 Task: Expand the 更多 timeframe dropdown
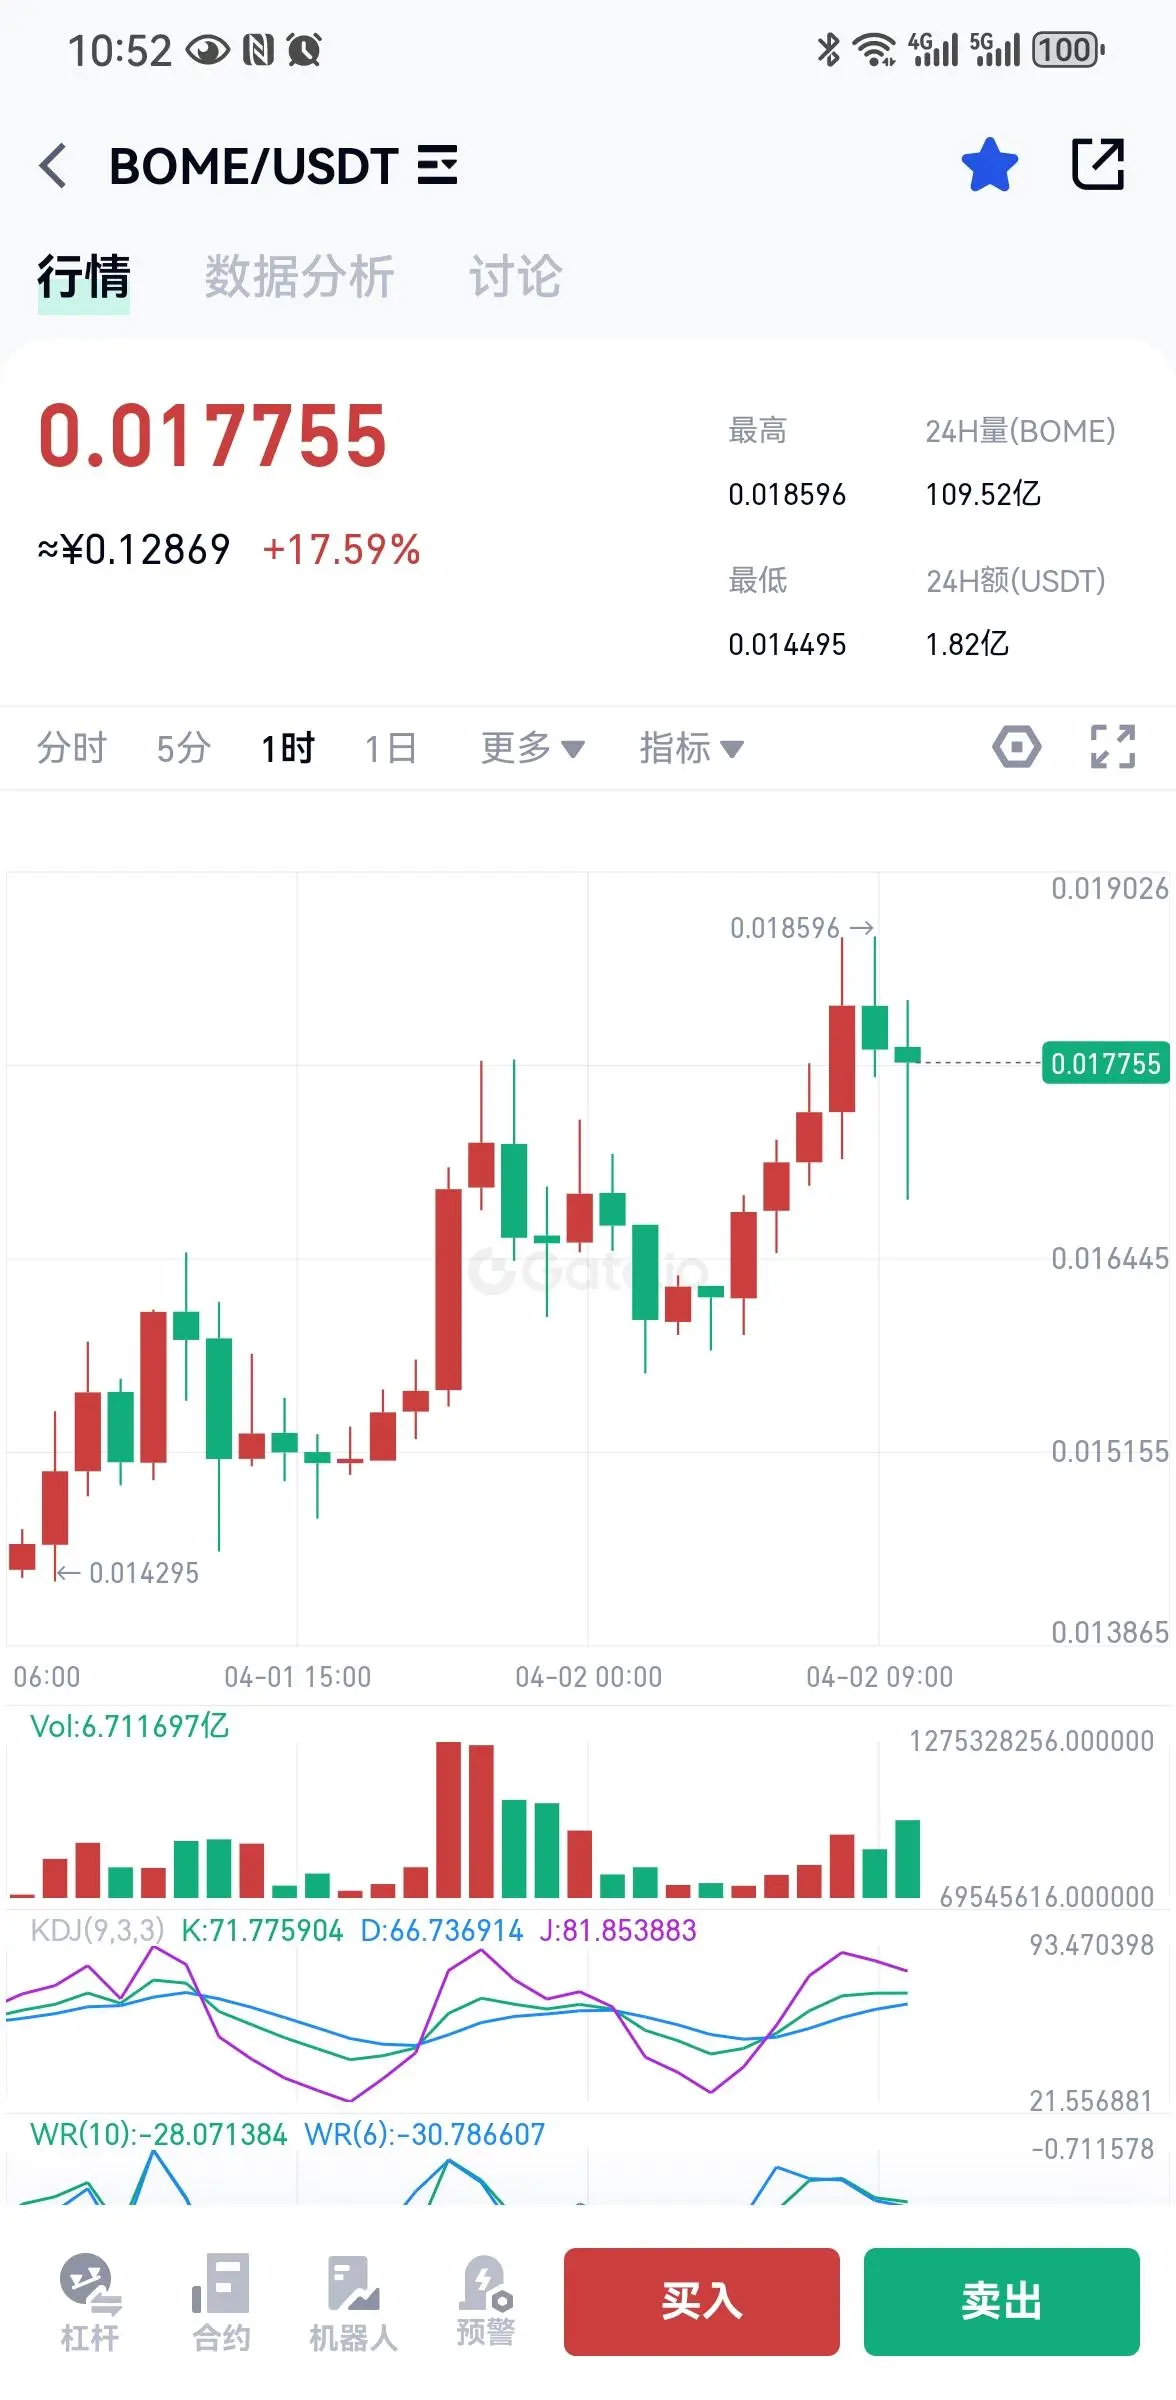coord(533,748)
